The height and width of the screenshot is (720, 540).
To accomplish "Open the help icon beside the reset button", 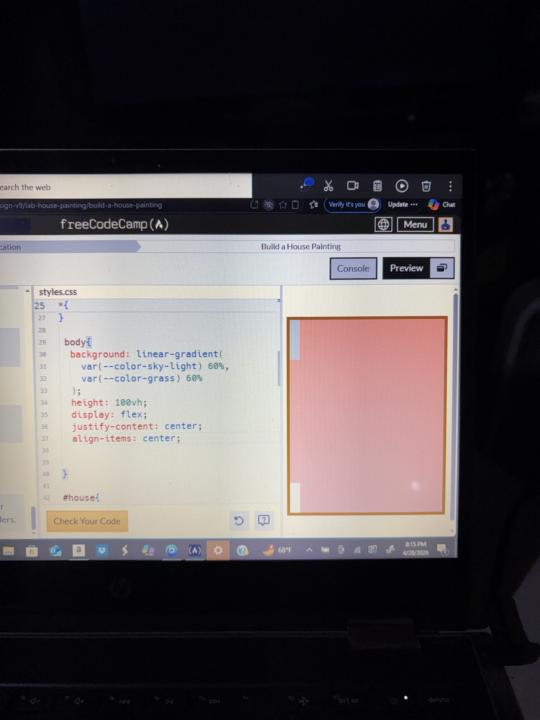I will point(264,520).
